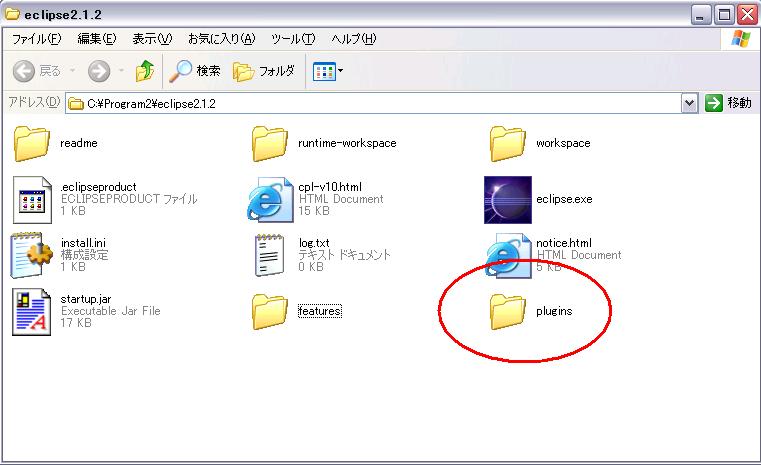Screen dimensions: 761x465
Task: Click the 'plugins' folder name label
Action: pos(554,311)
